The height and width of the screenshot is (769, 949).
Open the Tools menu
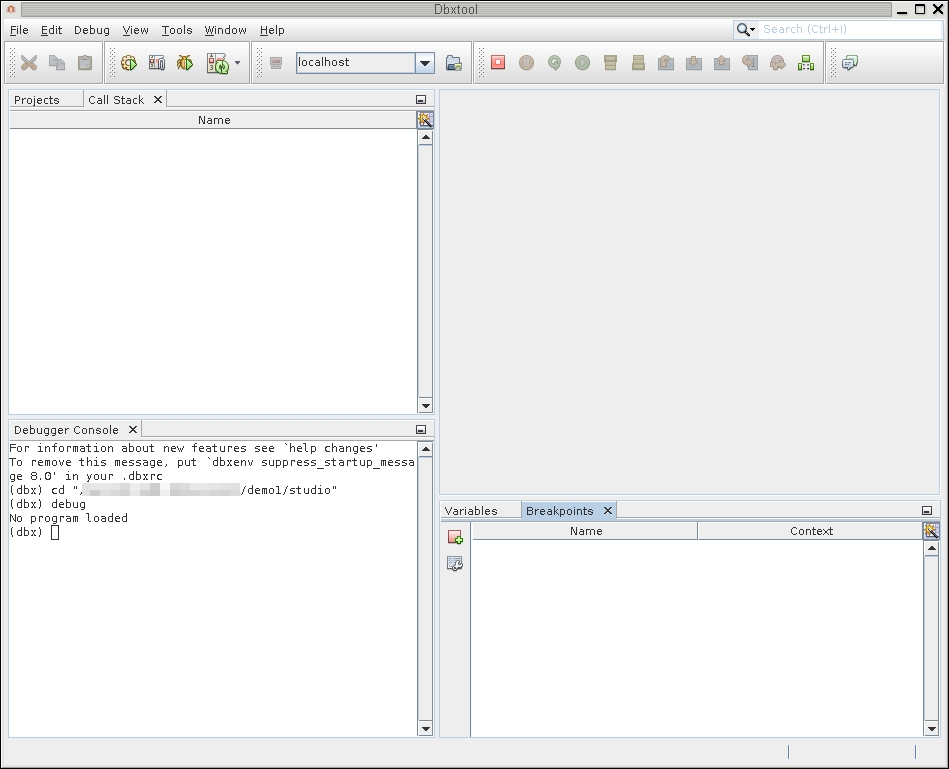pyautogui.click(x=177, y=30)
